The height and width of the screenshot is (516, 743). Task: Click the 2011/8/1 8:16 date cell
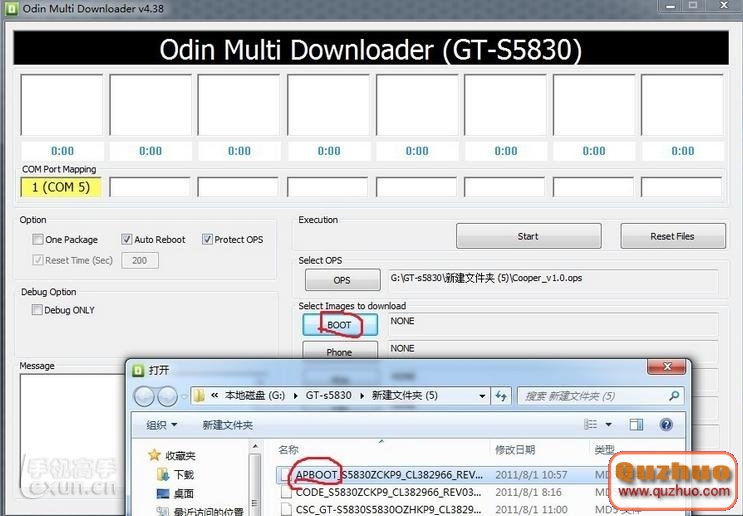(x=528, y=492)
